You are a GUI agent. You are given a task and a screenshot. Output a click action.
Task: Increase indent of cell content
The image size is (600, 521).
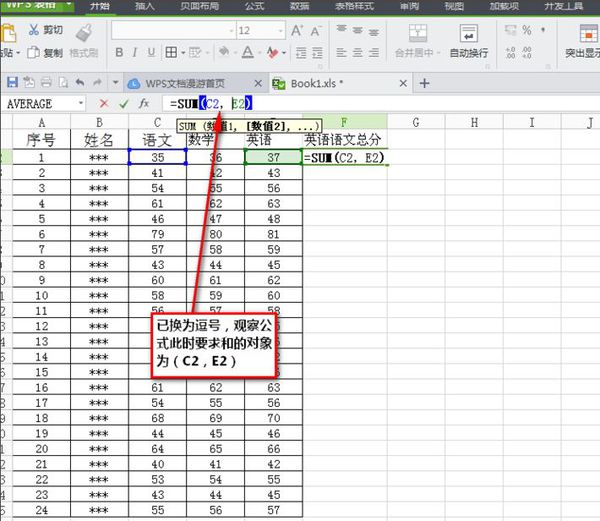[317, 53]
